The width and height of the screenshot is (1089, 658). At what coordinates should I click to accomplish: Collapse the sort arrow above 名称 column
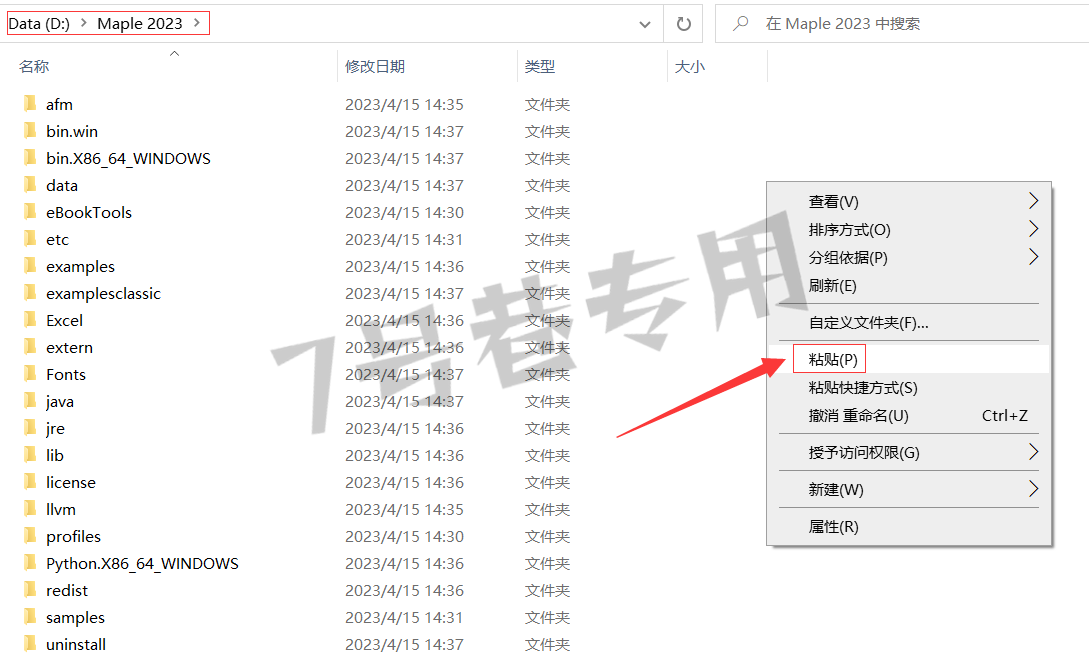pyautogui.click(x=174, y=54)
